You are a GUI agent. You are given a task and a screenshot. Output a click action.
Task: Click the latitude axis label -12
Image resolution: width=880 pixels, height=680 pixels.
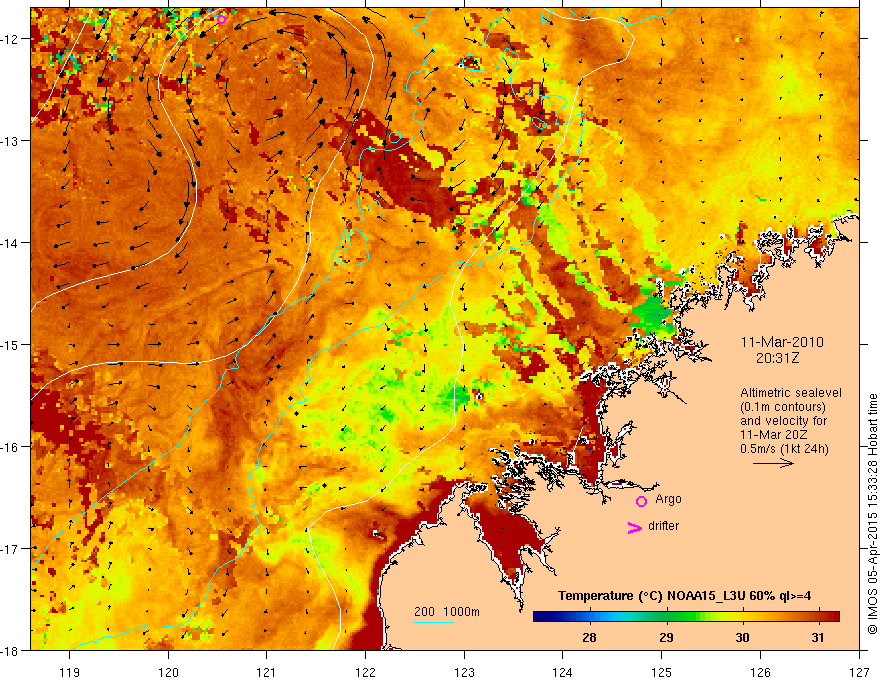click(11, 39)
